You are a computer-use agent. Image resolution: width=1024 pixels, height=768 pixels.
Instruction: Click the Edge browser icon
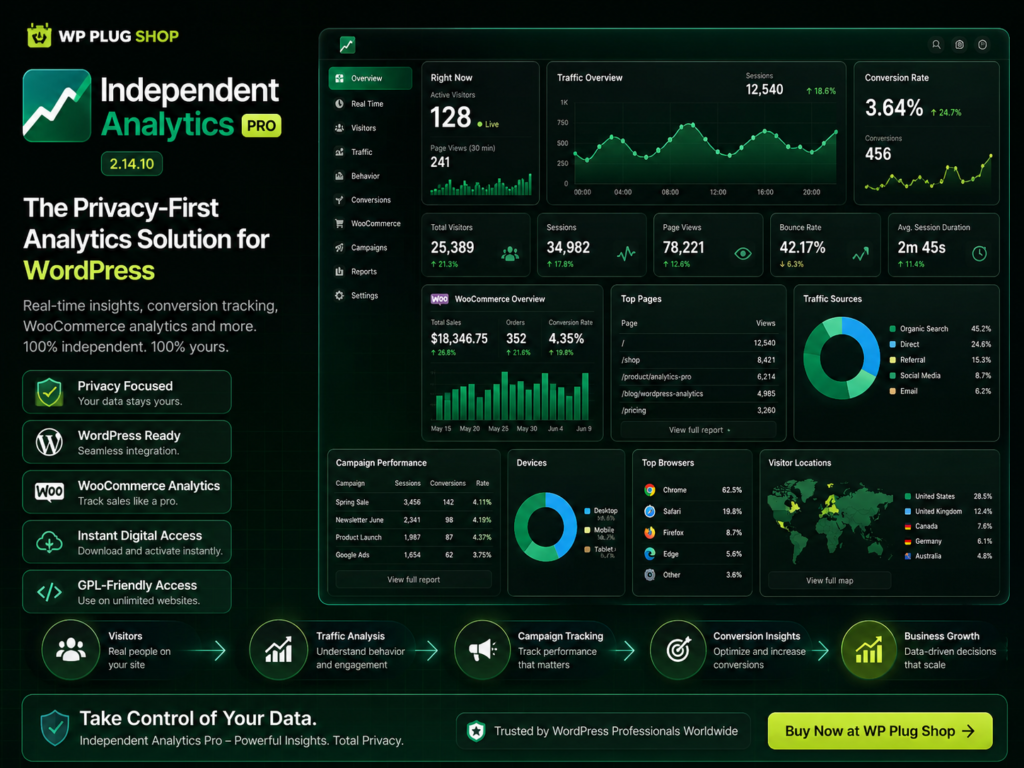[x=650, y=554]
